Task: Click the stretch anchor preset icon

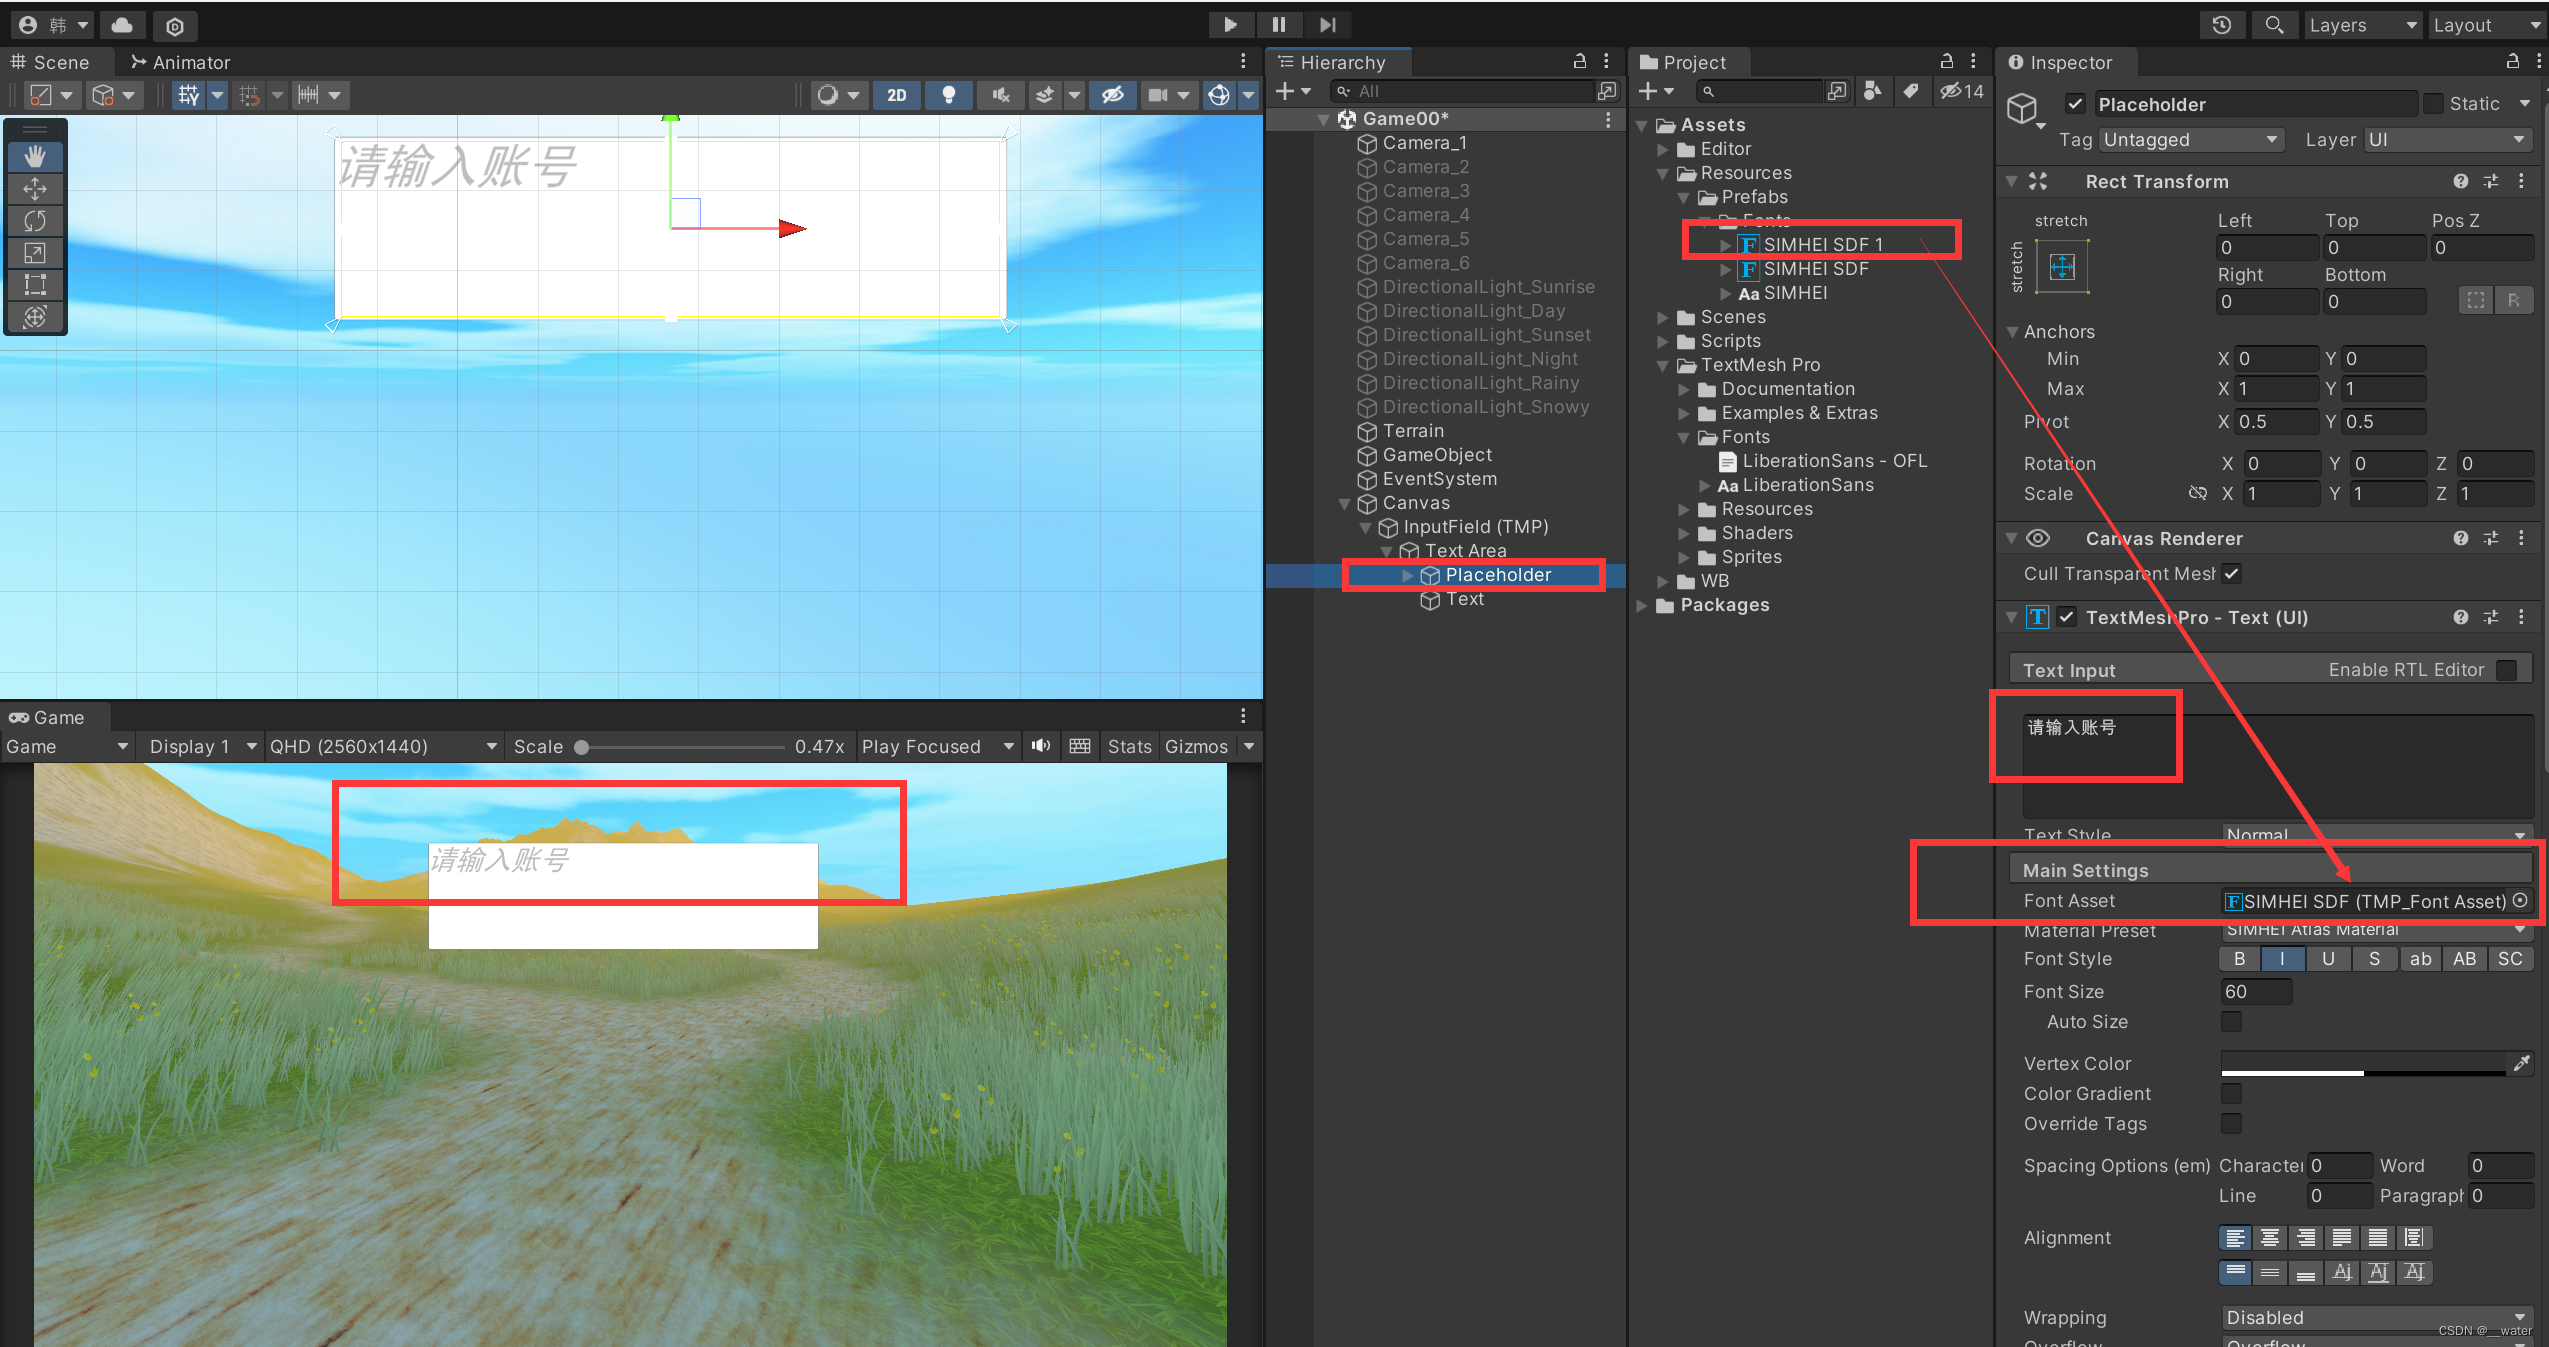Action: [x=2062, y=266]
